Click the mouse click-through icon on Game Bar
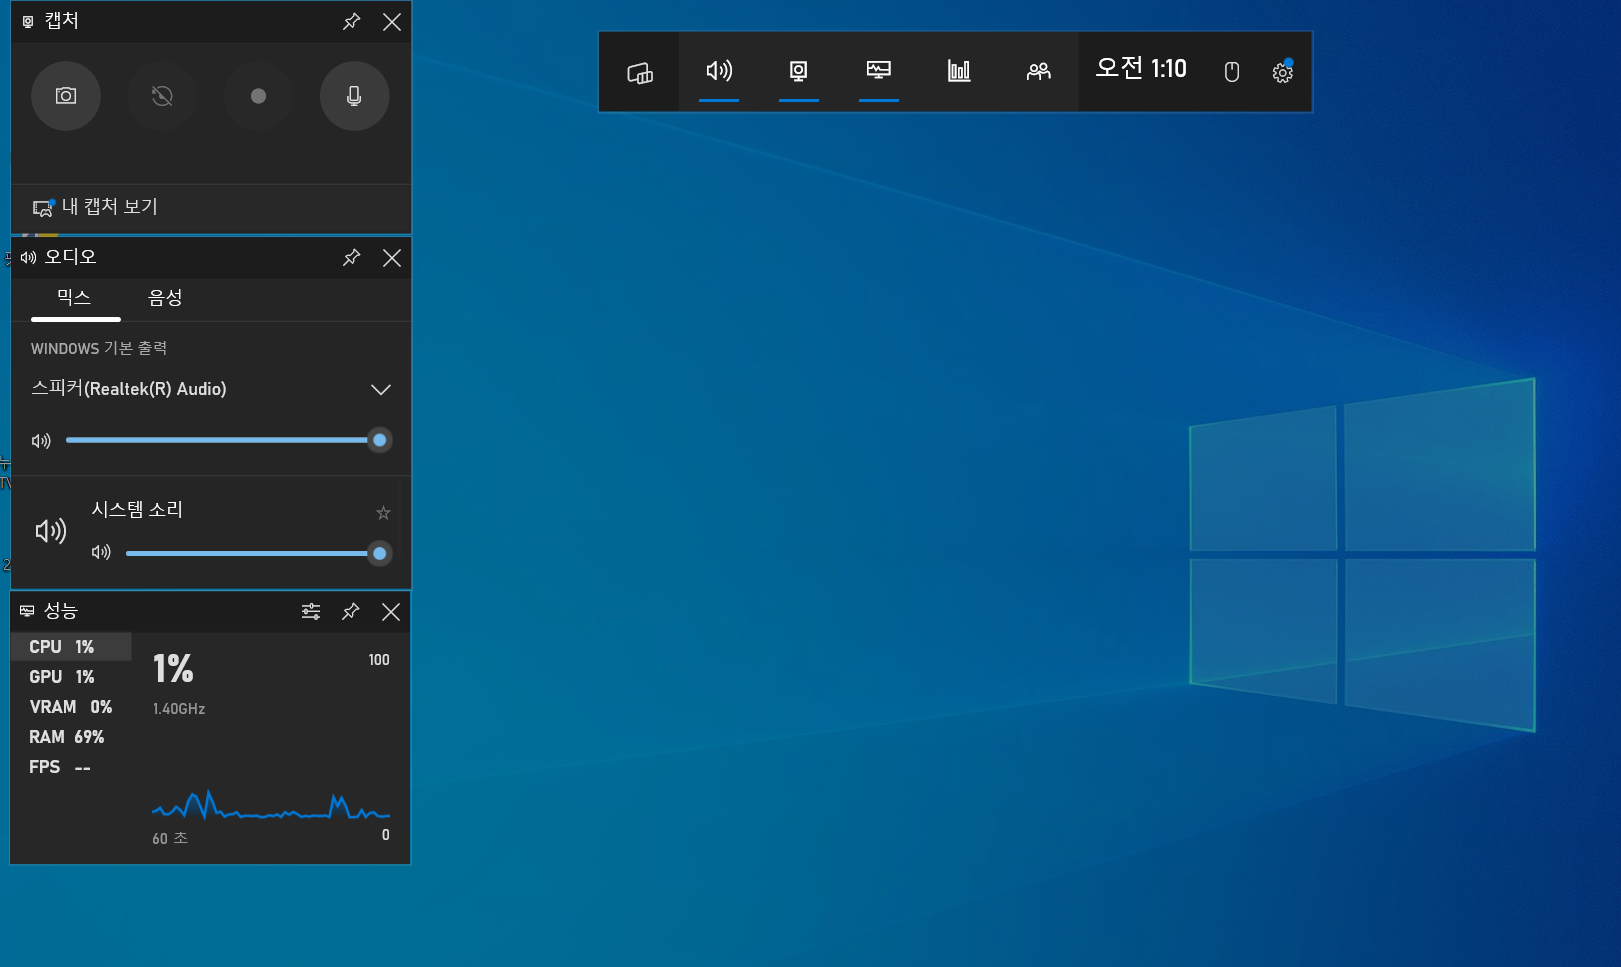 point(1232,72)
